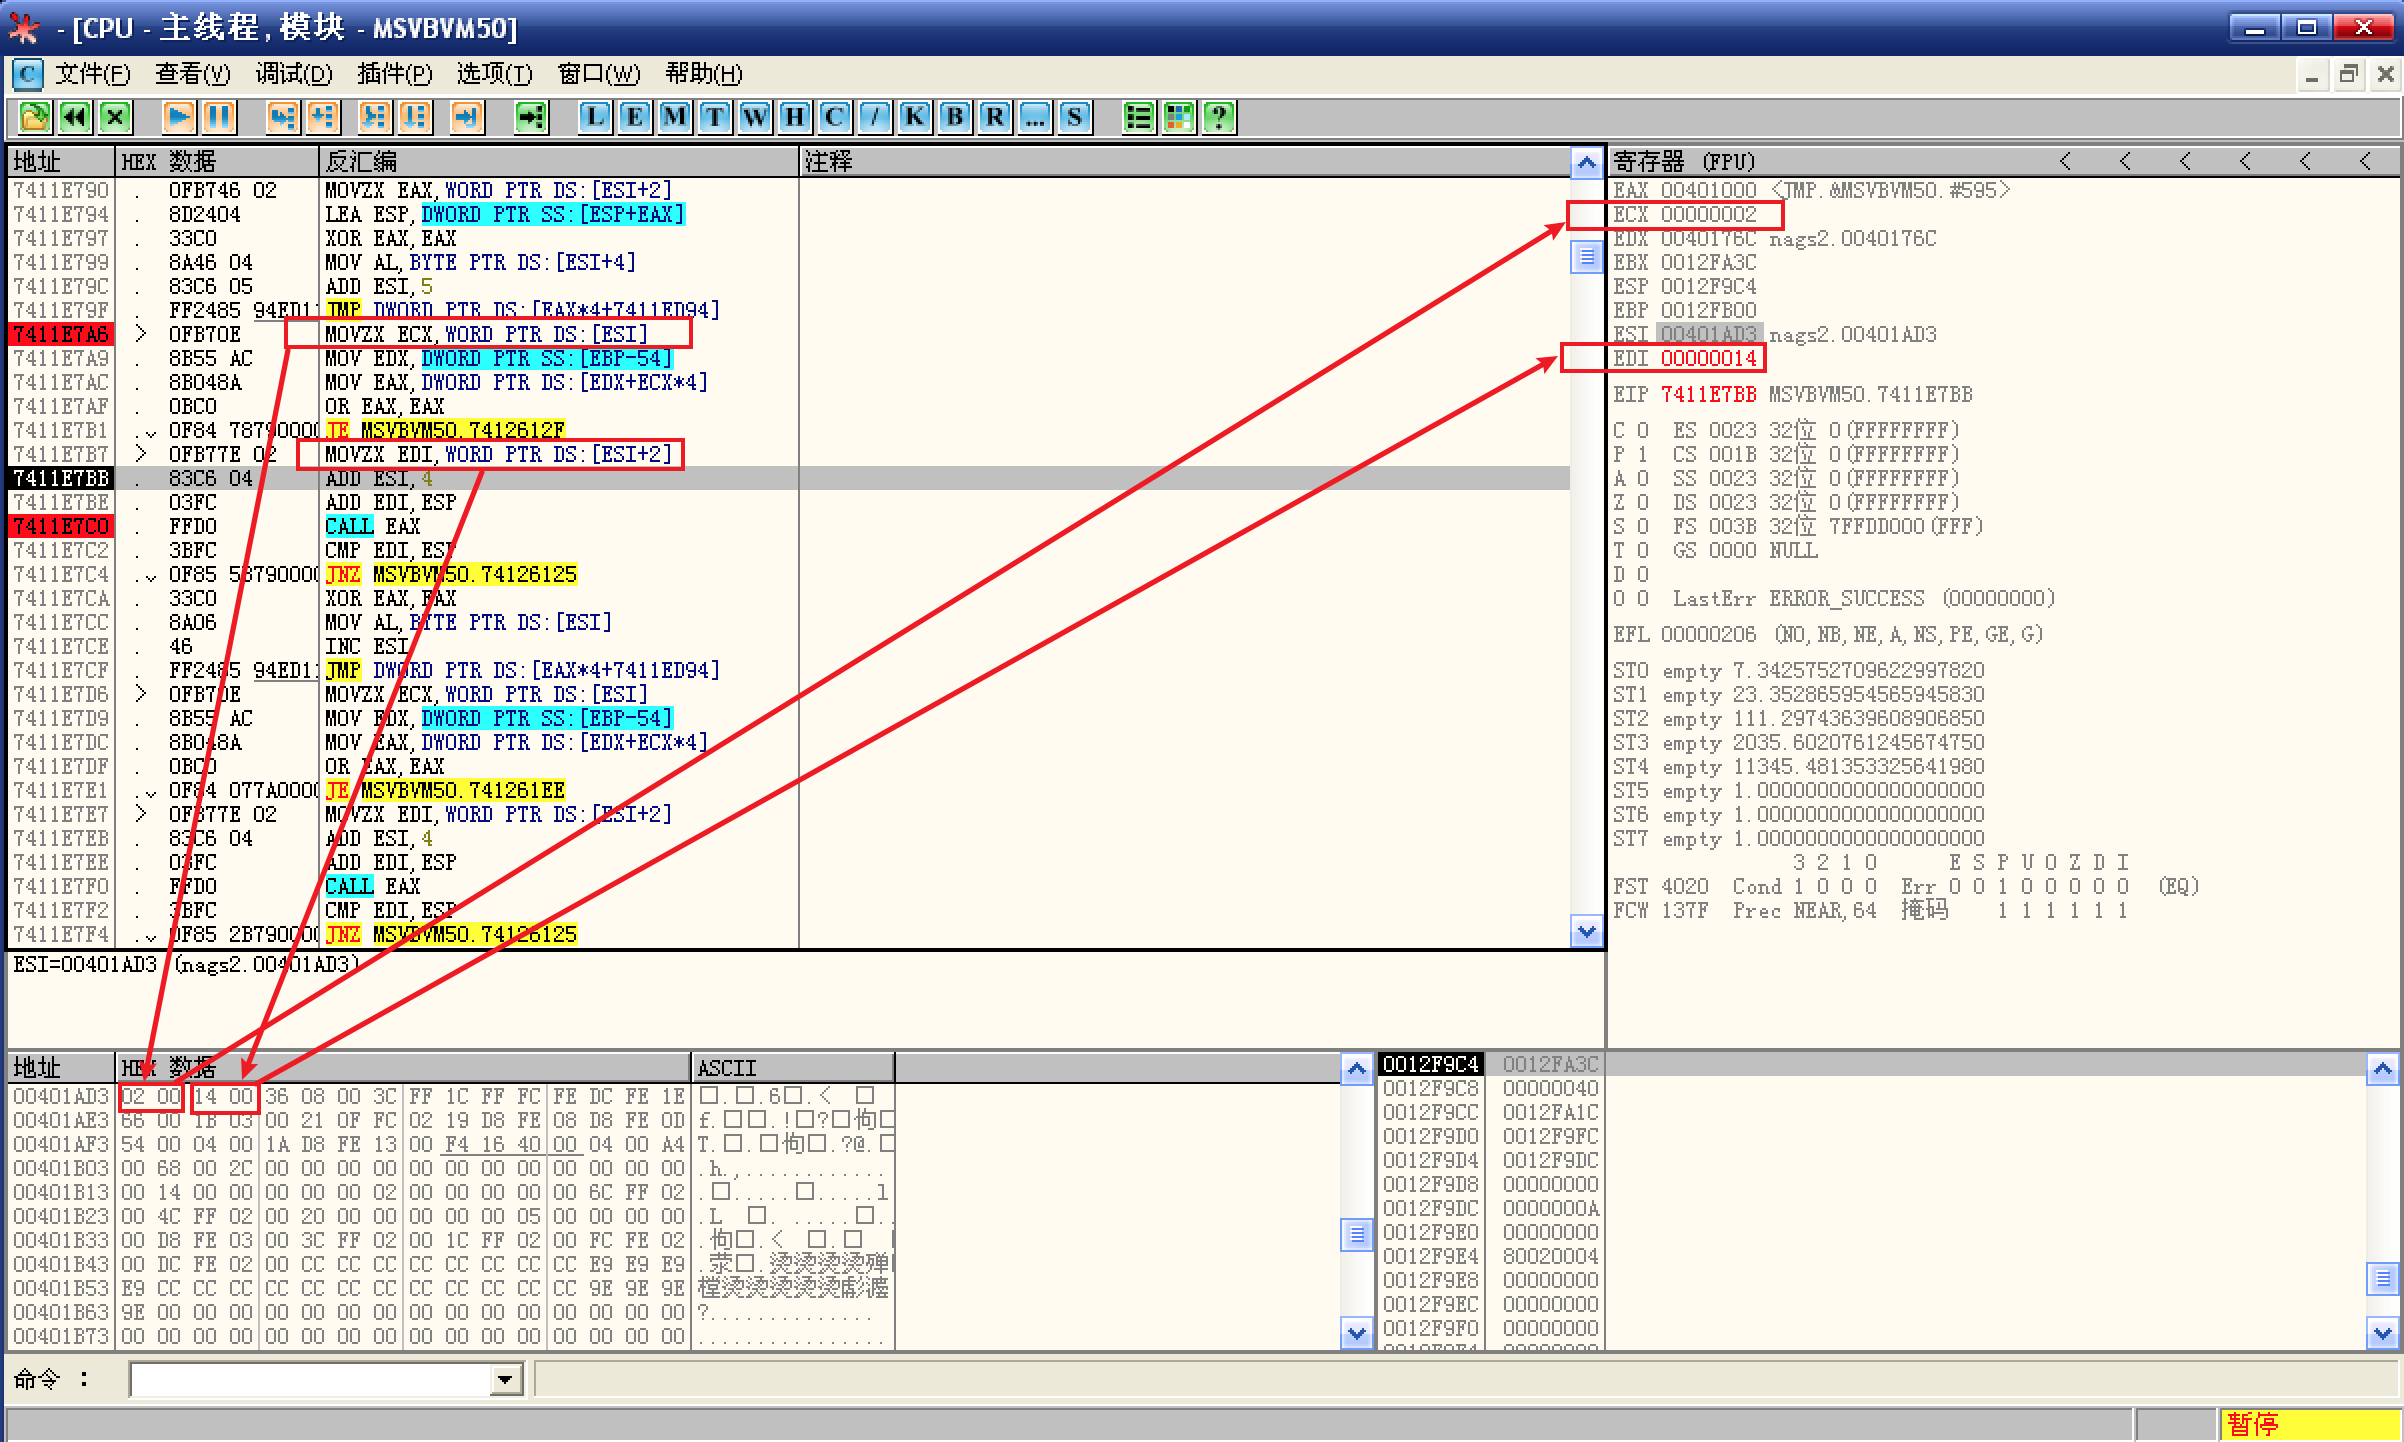Open the 调试(D) debug menu
Image resolution: width=2404 pixels, height=1442 pixels.
pos(293,74)
